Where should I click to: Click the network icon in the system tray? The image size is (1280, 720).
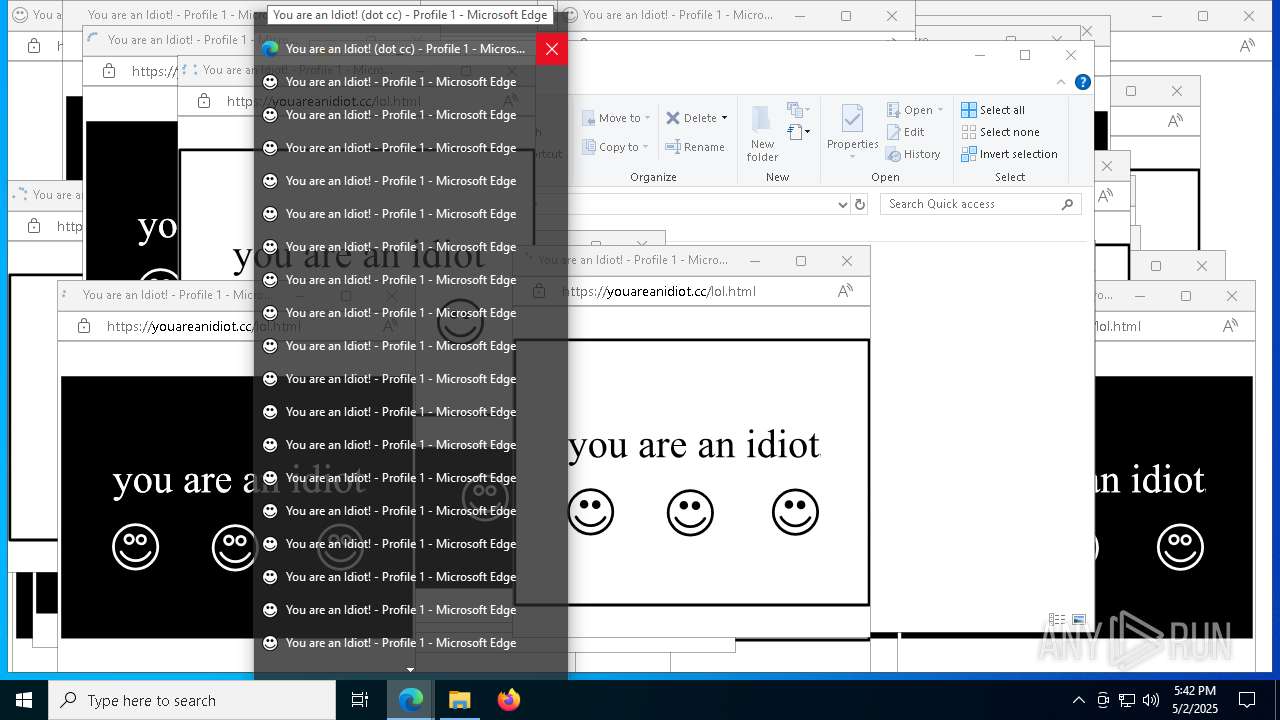[x=1127, y=700]
